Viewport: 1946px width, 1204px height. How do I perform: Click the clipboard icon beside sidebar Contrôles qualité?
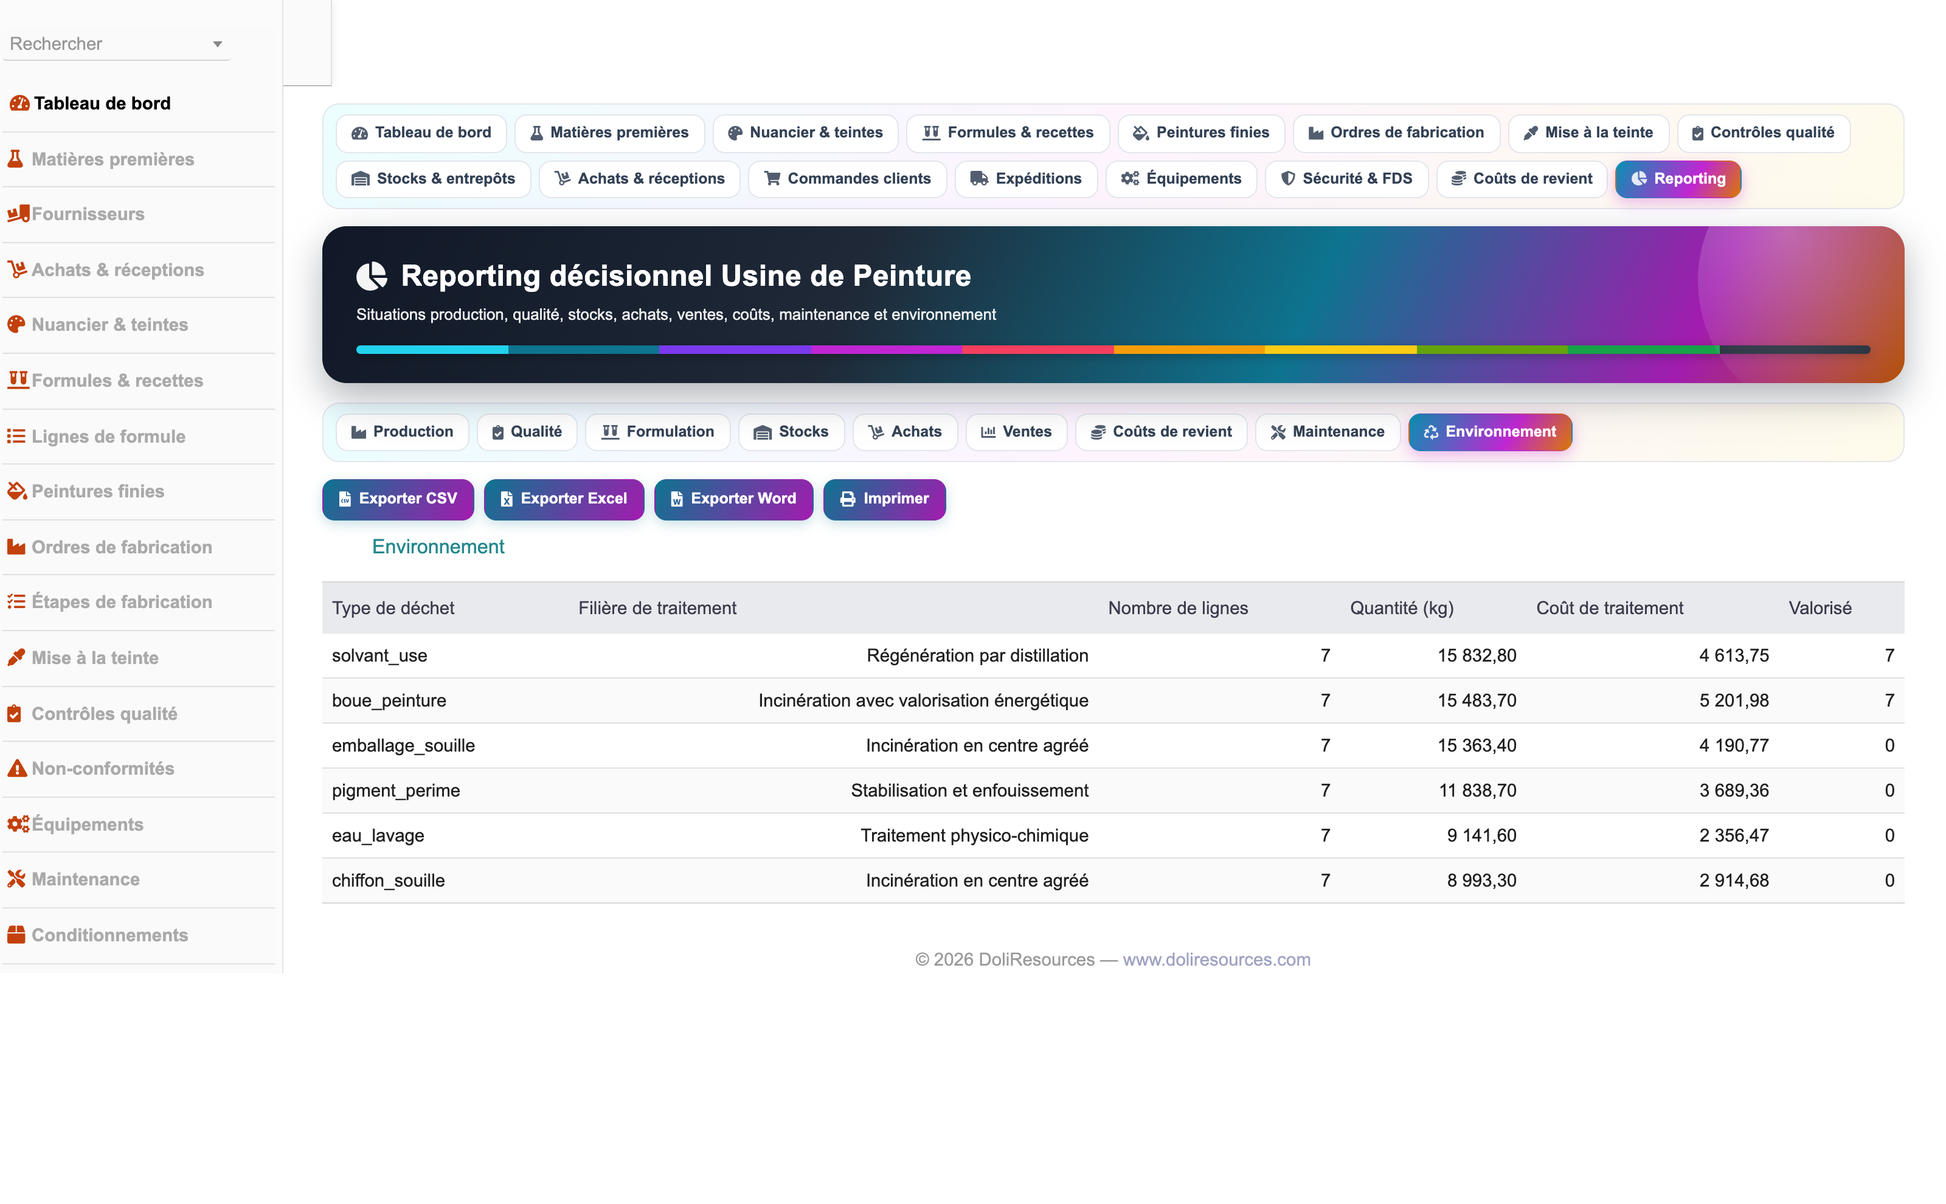15,714
